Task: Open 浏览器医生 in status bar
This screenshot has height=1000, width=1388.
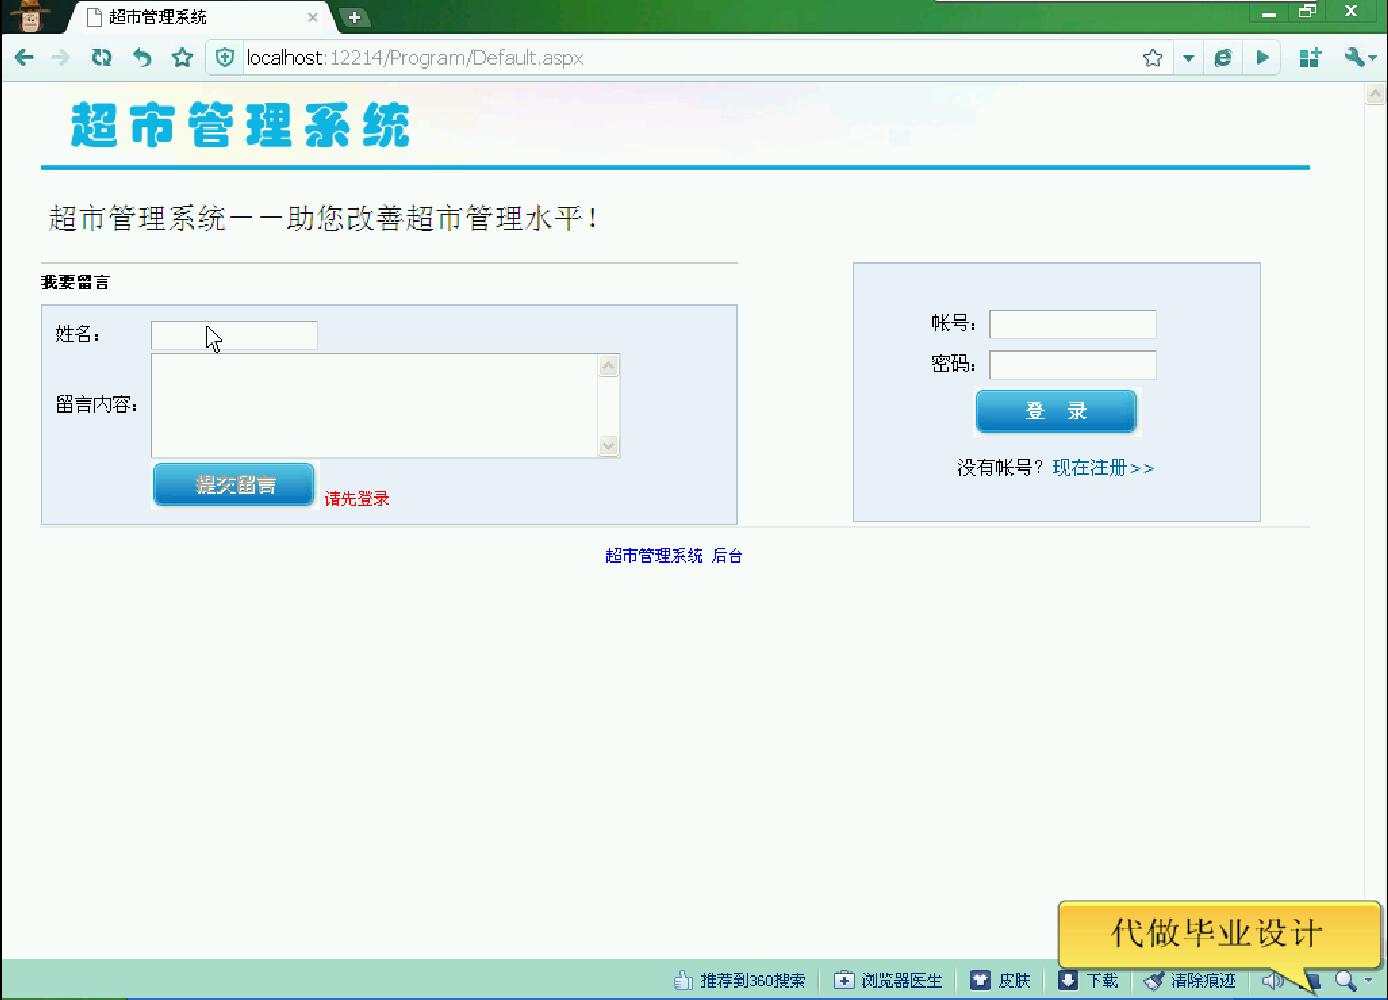Action: 889,980
